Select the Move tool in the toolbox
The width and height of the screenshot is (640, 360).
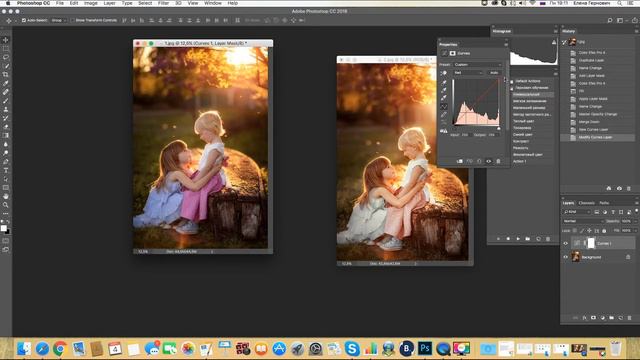6,40
